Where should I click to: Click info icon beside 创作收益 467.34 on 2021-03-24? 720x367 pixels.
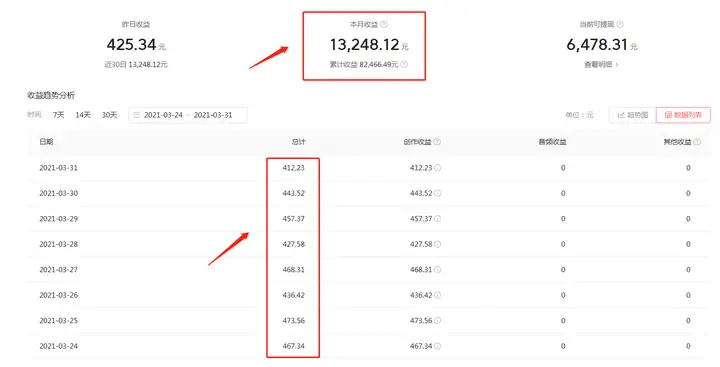438,346
